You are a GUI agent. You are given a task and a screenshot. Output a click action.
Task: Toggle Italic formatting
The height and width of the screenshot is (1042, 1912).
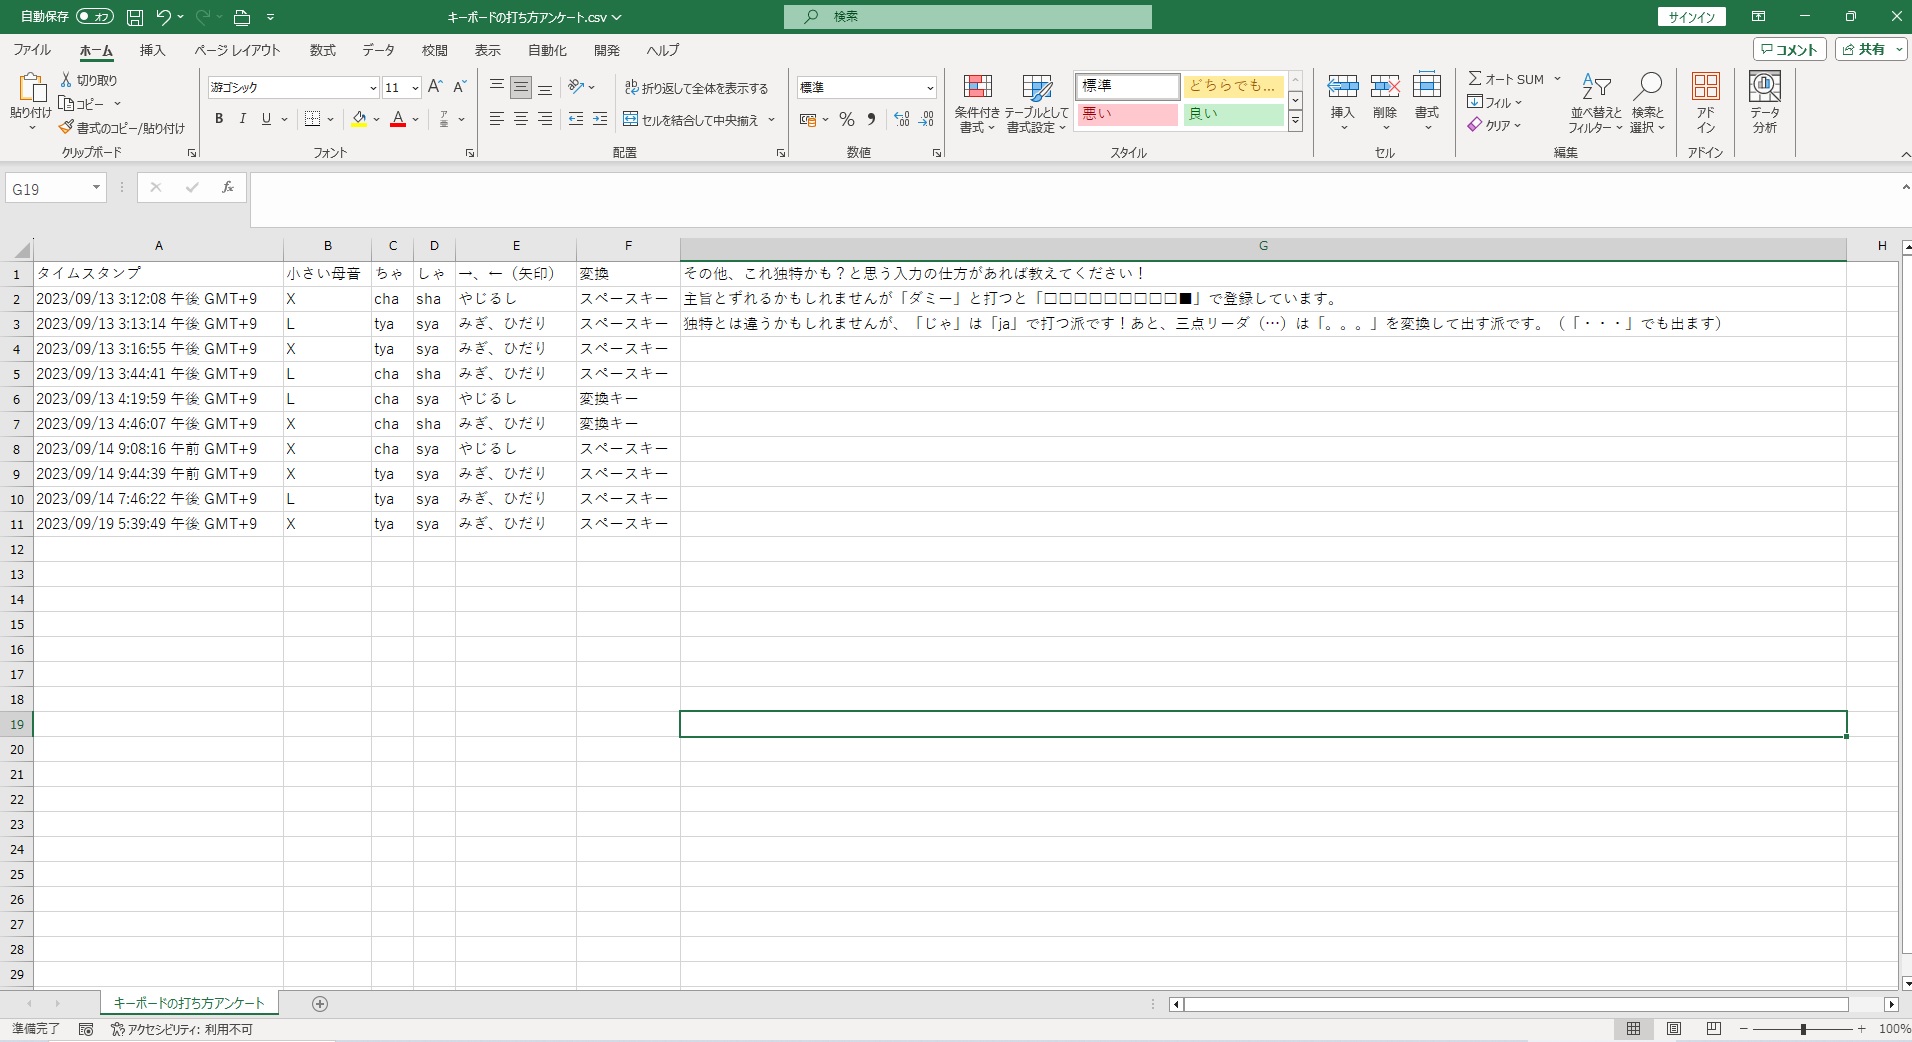pyautogui.click(x=242, y=119)
